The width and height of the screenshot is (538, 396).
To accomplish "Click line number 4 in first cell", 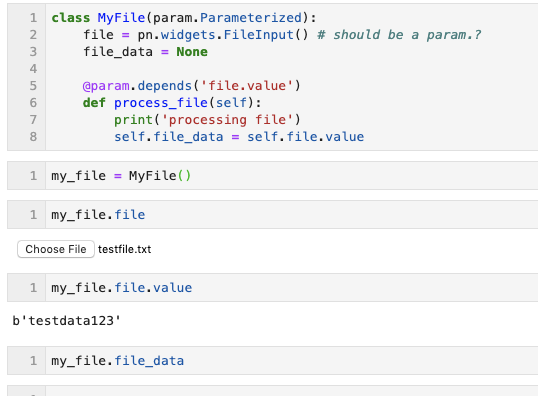I will (x=33, y=69).
